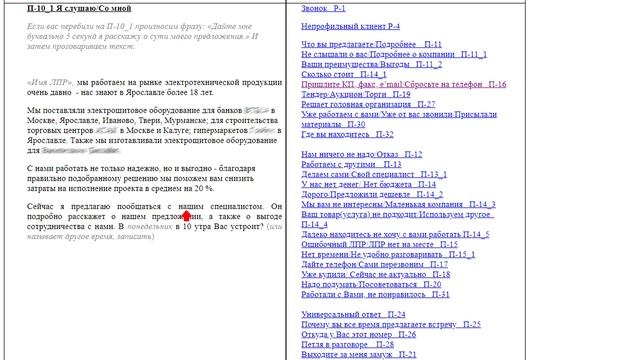Open "У нас нет денег/Нет бюджета П-14"
This screenshot has width=640, height=360.
(x=369, y=184)
